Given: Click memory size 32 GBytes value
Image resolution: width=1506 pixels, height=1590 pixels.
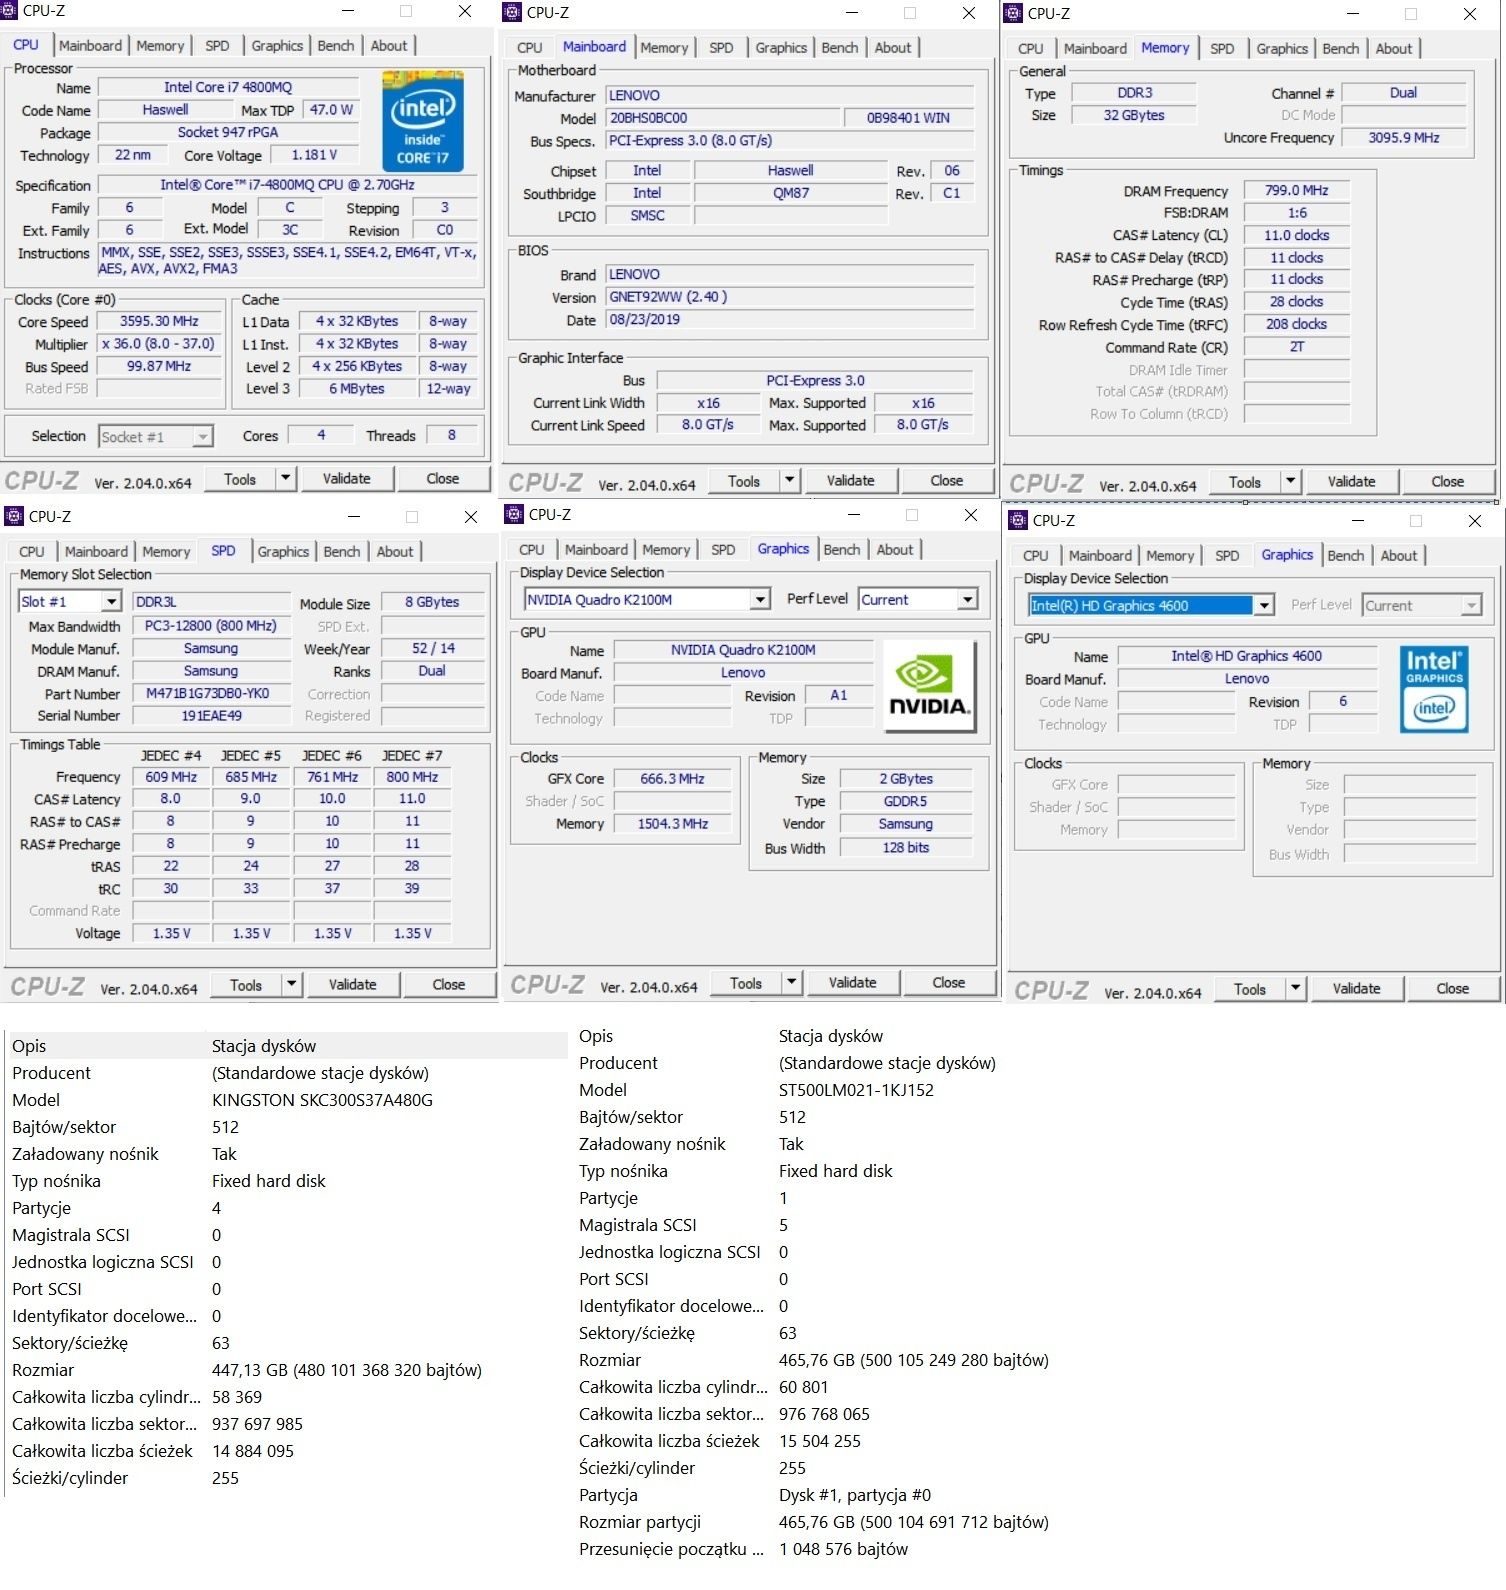Looking at the screenshot, I should pos(1134,115).
